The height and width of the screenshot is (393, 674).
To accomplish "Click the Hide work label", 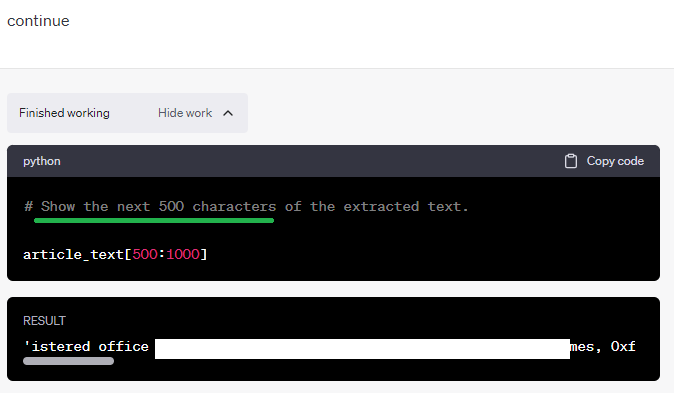I will click(x=185, y=113).
